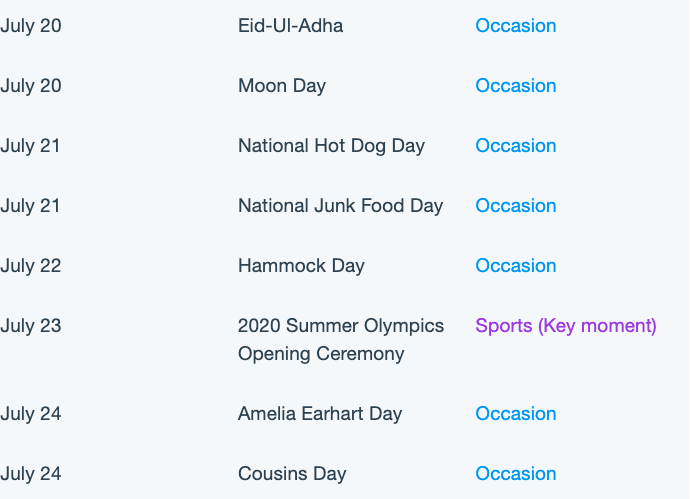Select Amelia Earhart Day event name
Viewport: 690px width, 499px height.
[320, 415]
